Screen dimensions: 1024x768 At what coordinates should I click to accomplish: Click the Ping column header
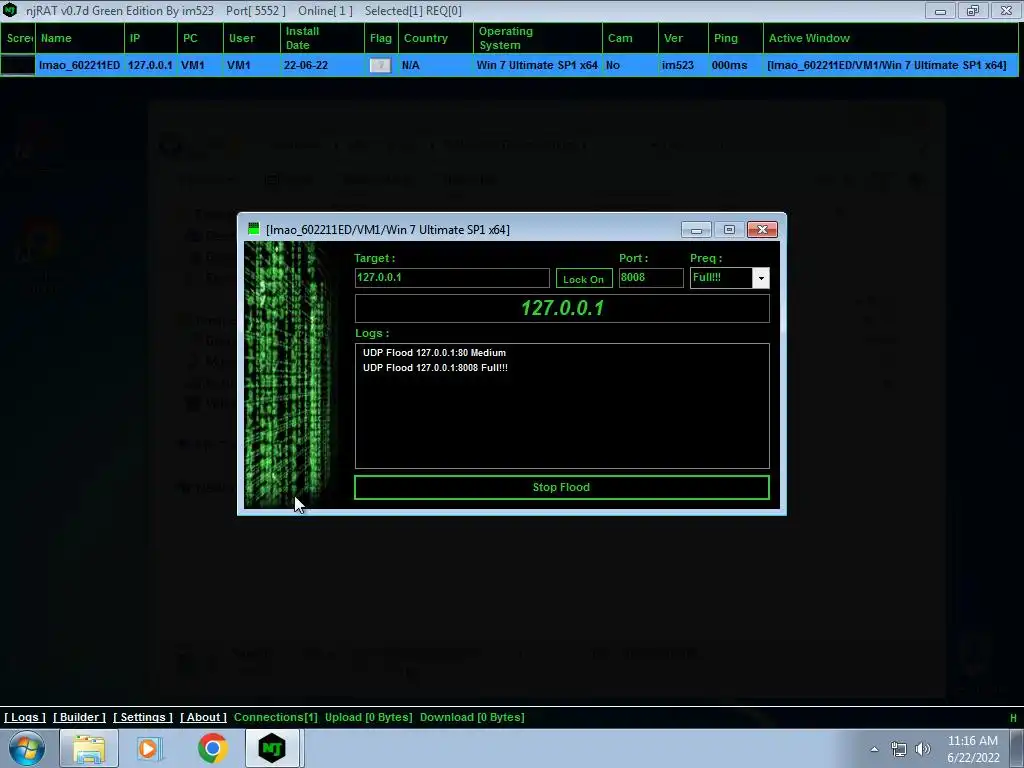735,38
